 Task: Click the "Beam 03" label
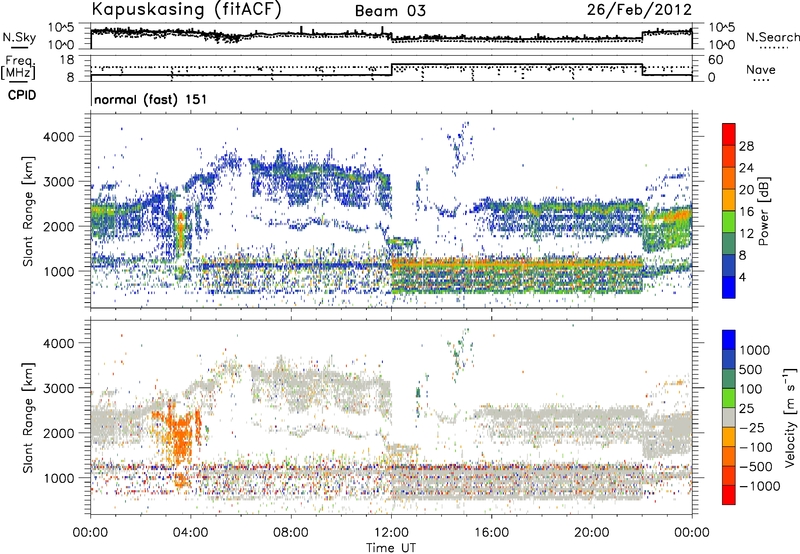(x=390, y=11)
